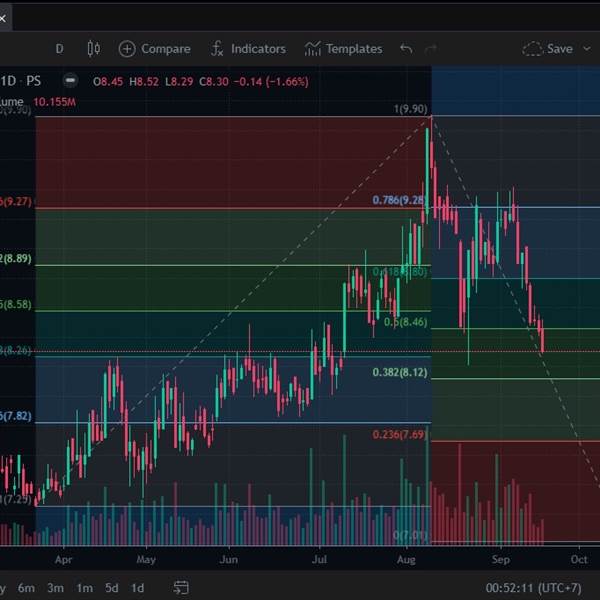
Task: Click the O8.45 open price value
Action: click(x=108, y=82)
